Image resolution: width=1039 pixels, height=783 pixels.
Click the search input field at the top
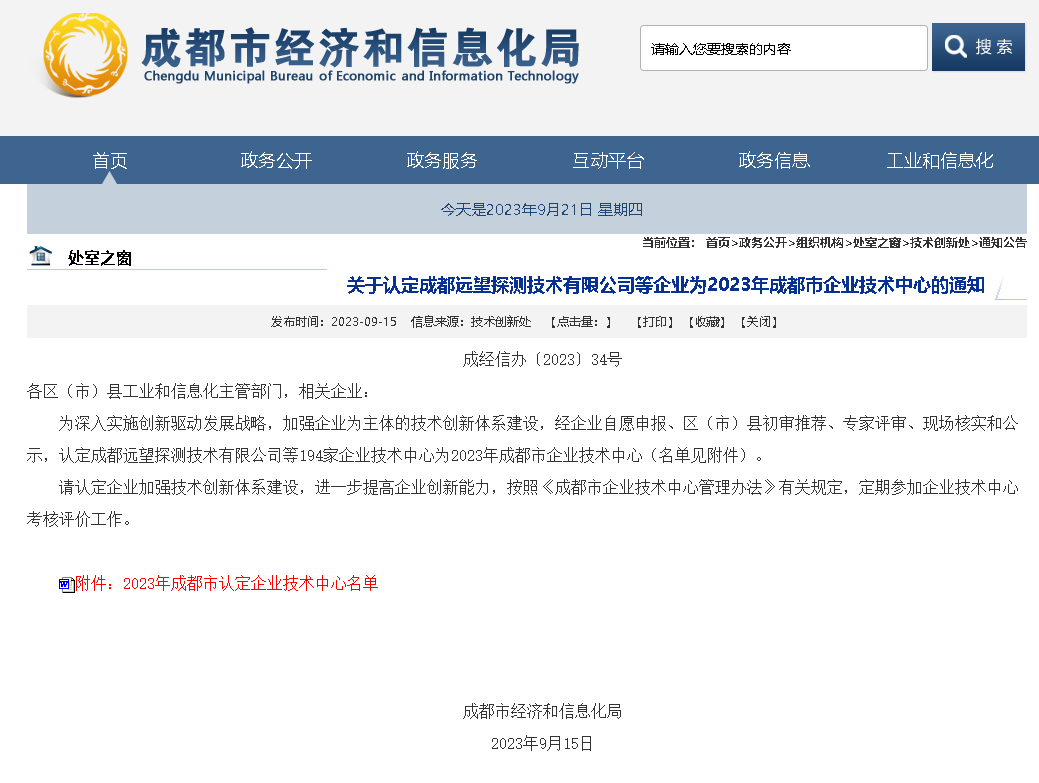783,46
